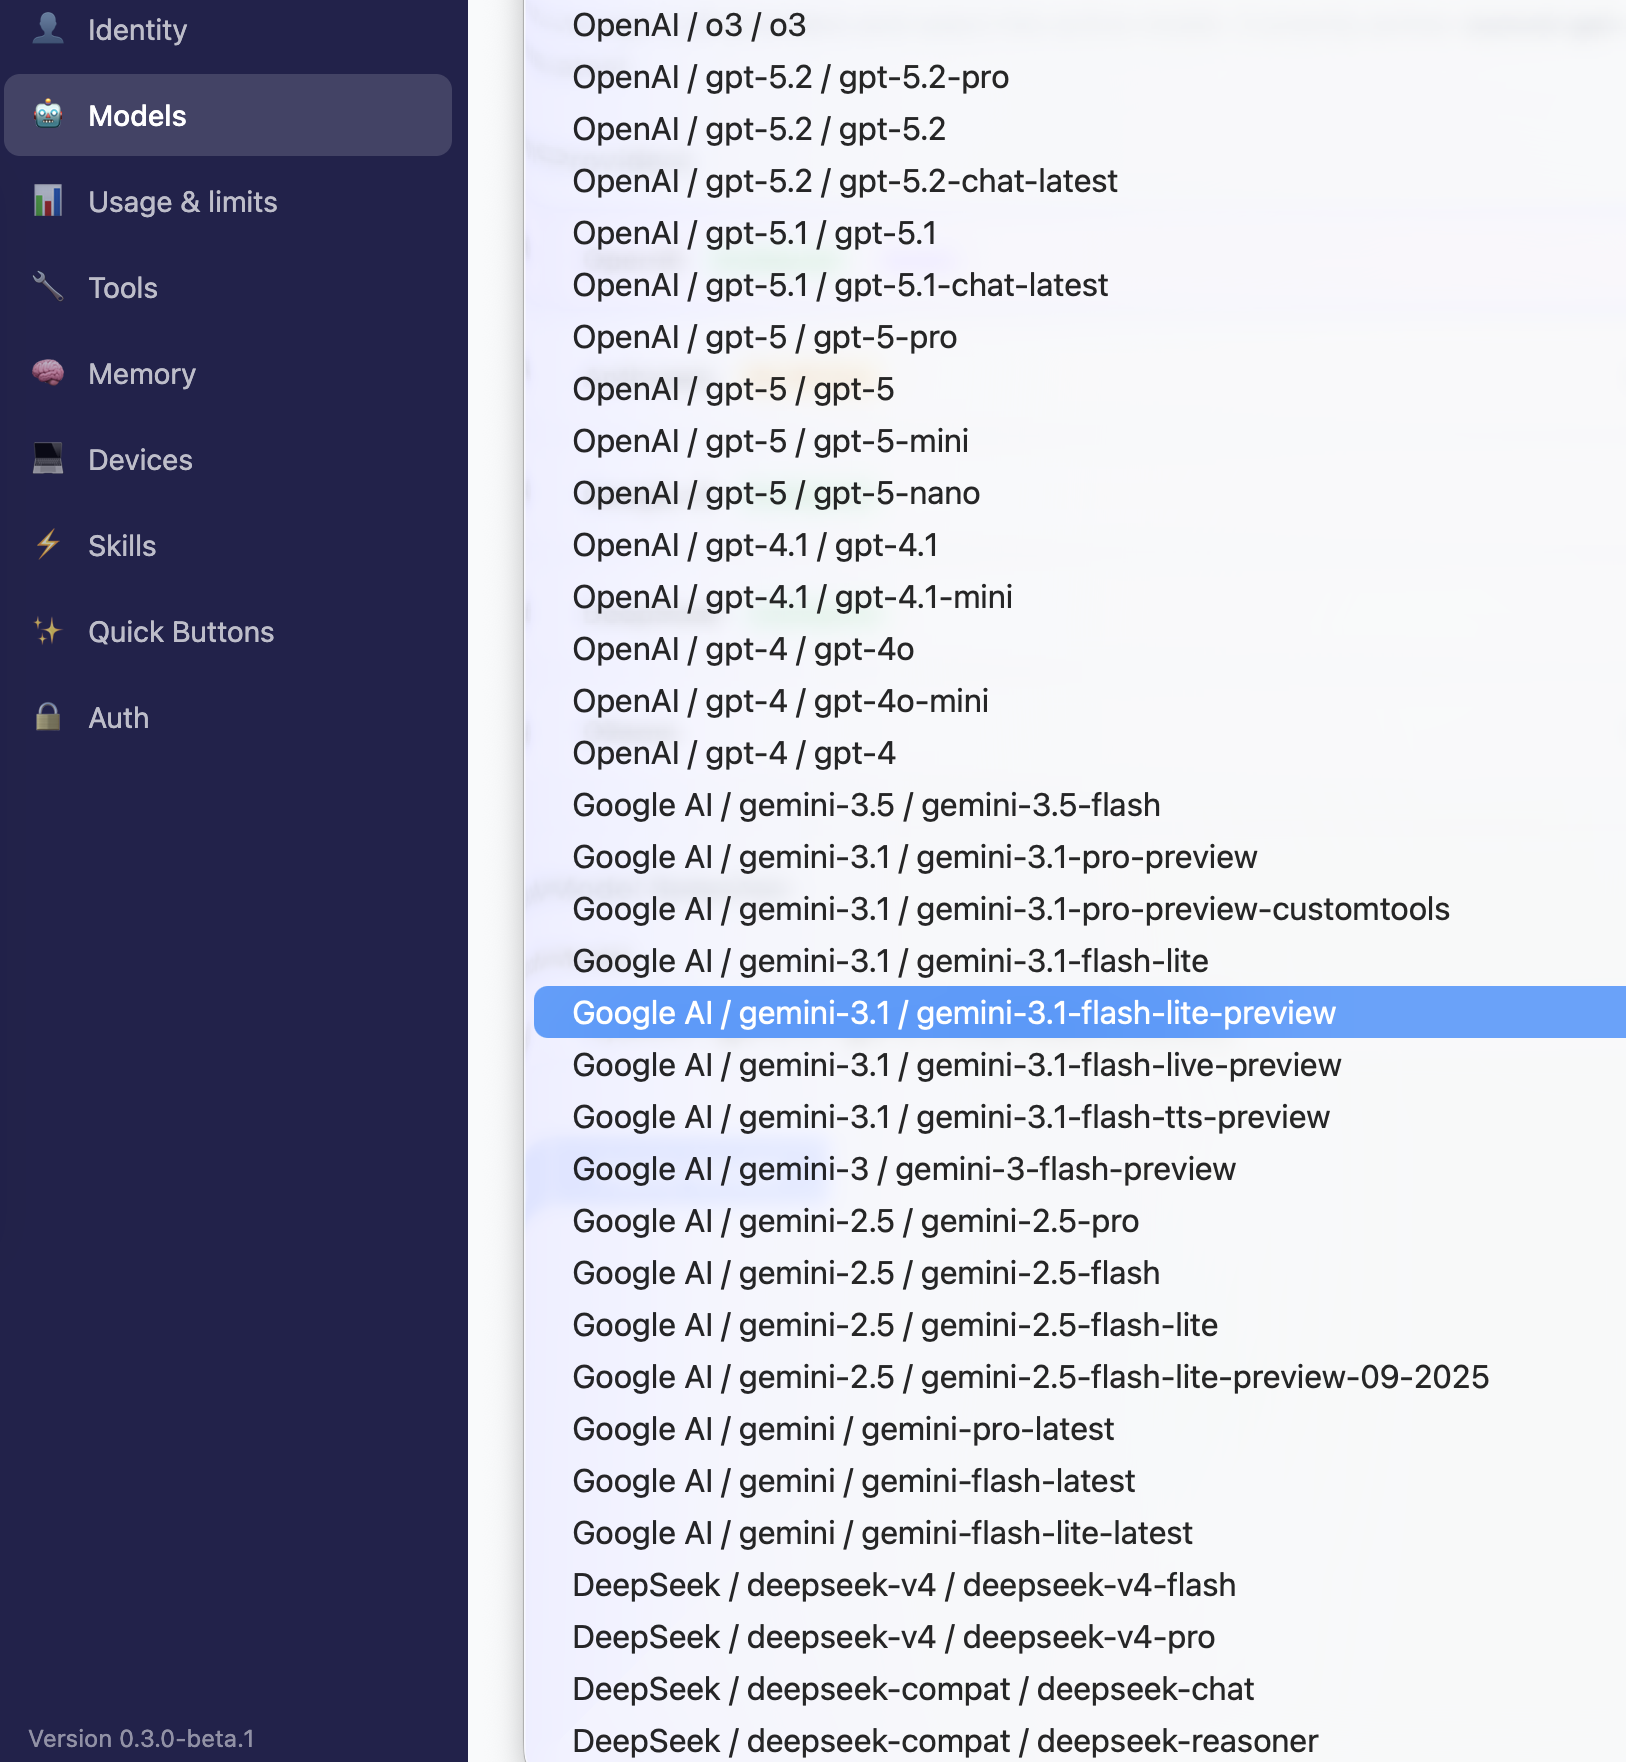Open the Devices section
Screen dimensions: 1626x1762
(228, 459)
